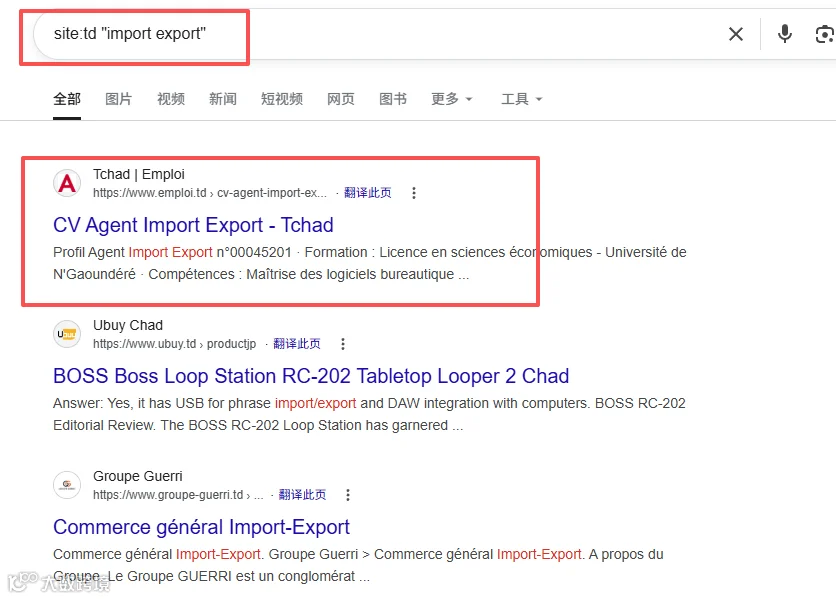This screenshot has width=836, height=599.
Task: Switch to the 图片 tab
Action: pyautogui.click(x=118, y=99)
